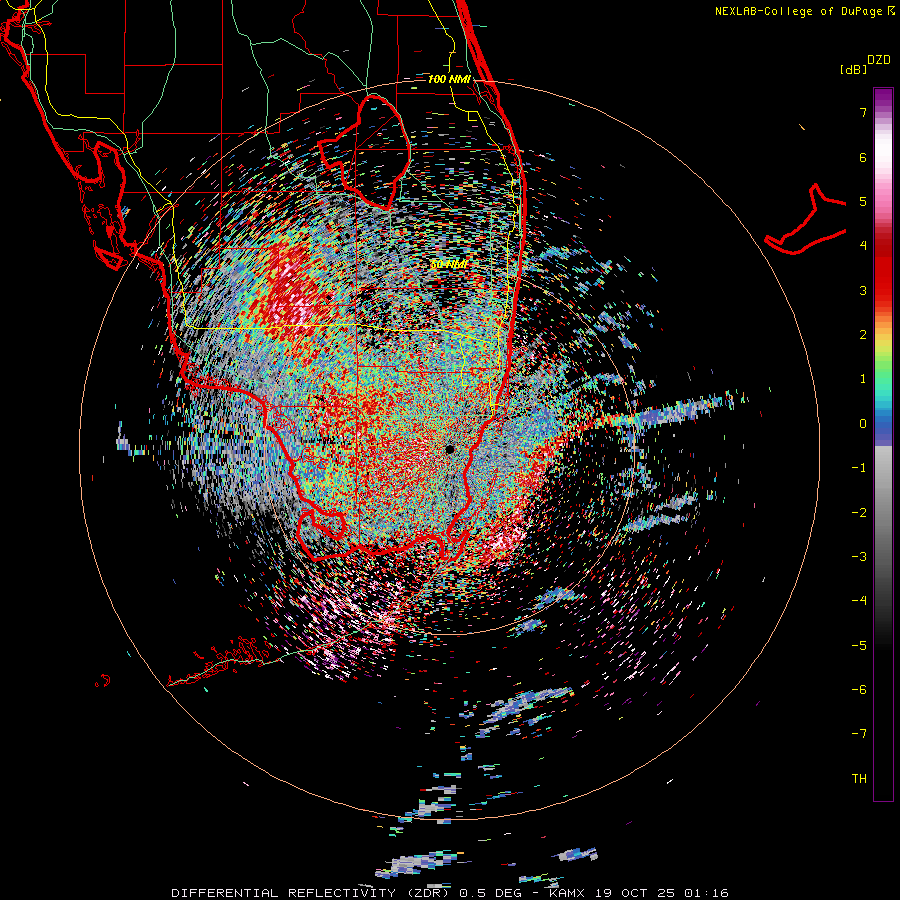The width and height of the screenshot is (900, 900).
Task: Select the 3 value on the color scale
Action: [863, 290]
